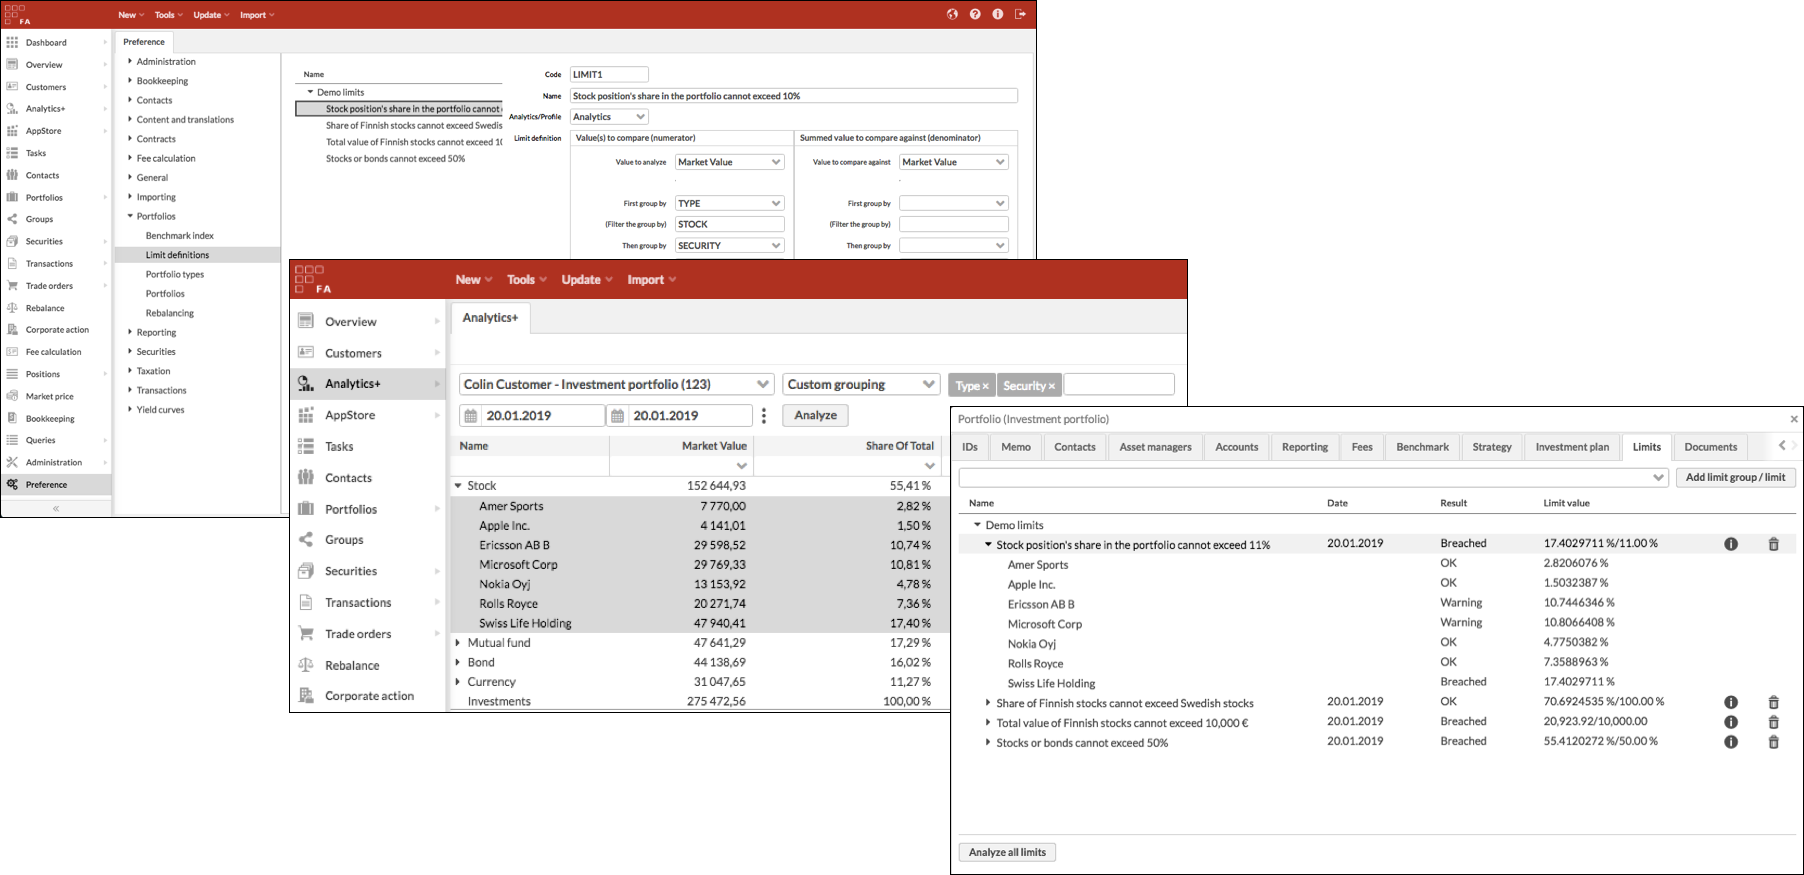Remove the Type grouping tag
The width and height of the screenshot is (1804, 875).
pos(986,386)
